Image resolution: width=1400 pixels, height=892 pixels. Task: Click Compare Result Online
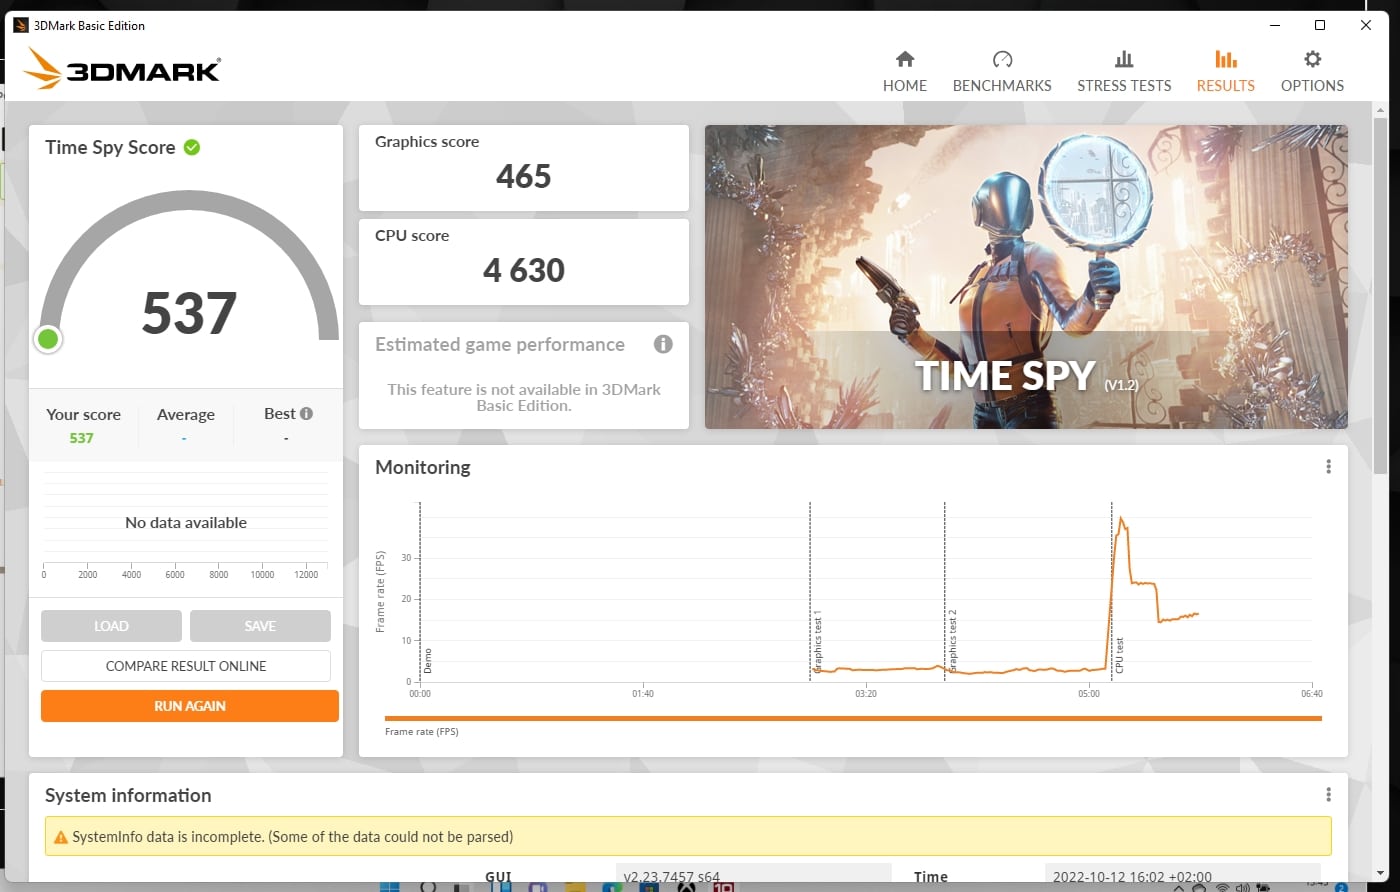[186, 666]
